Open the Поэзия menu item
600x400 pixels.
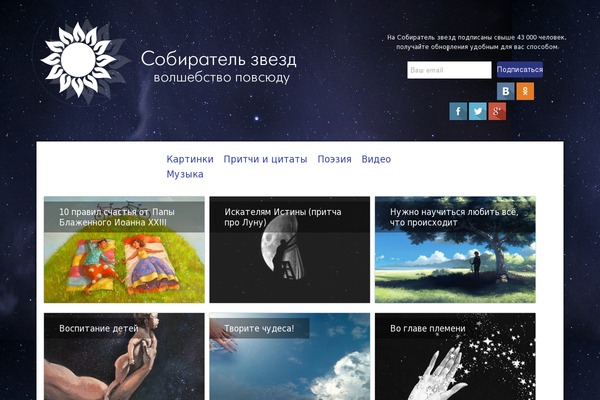click(334, 159)
